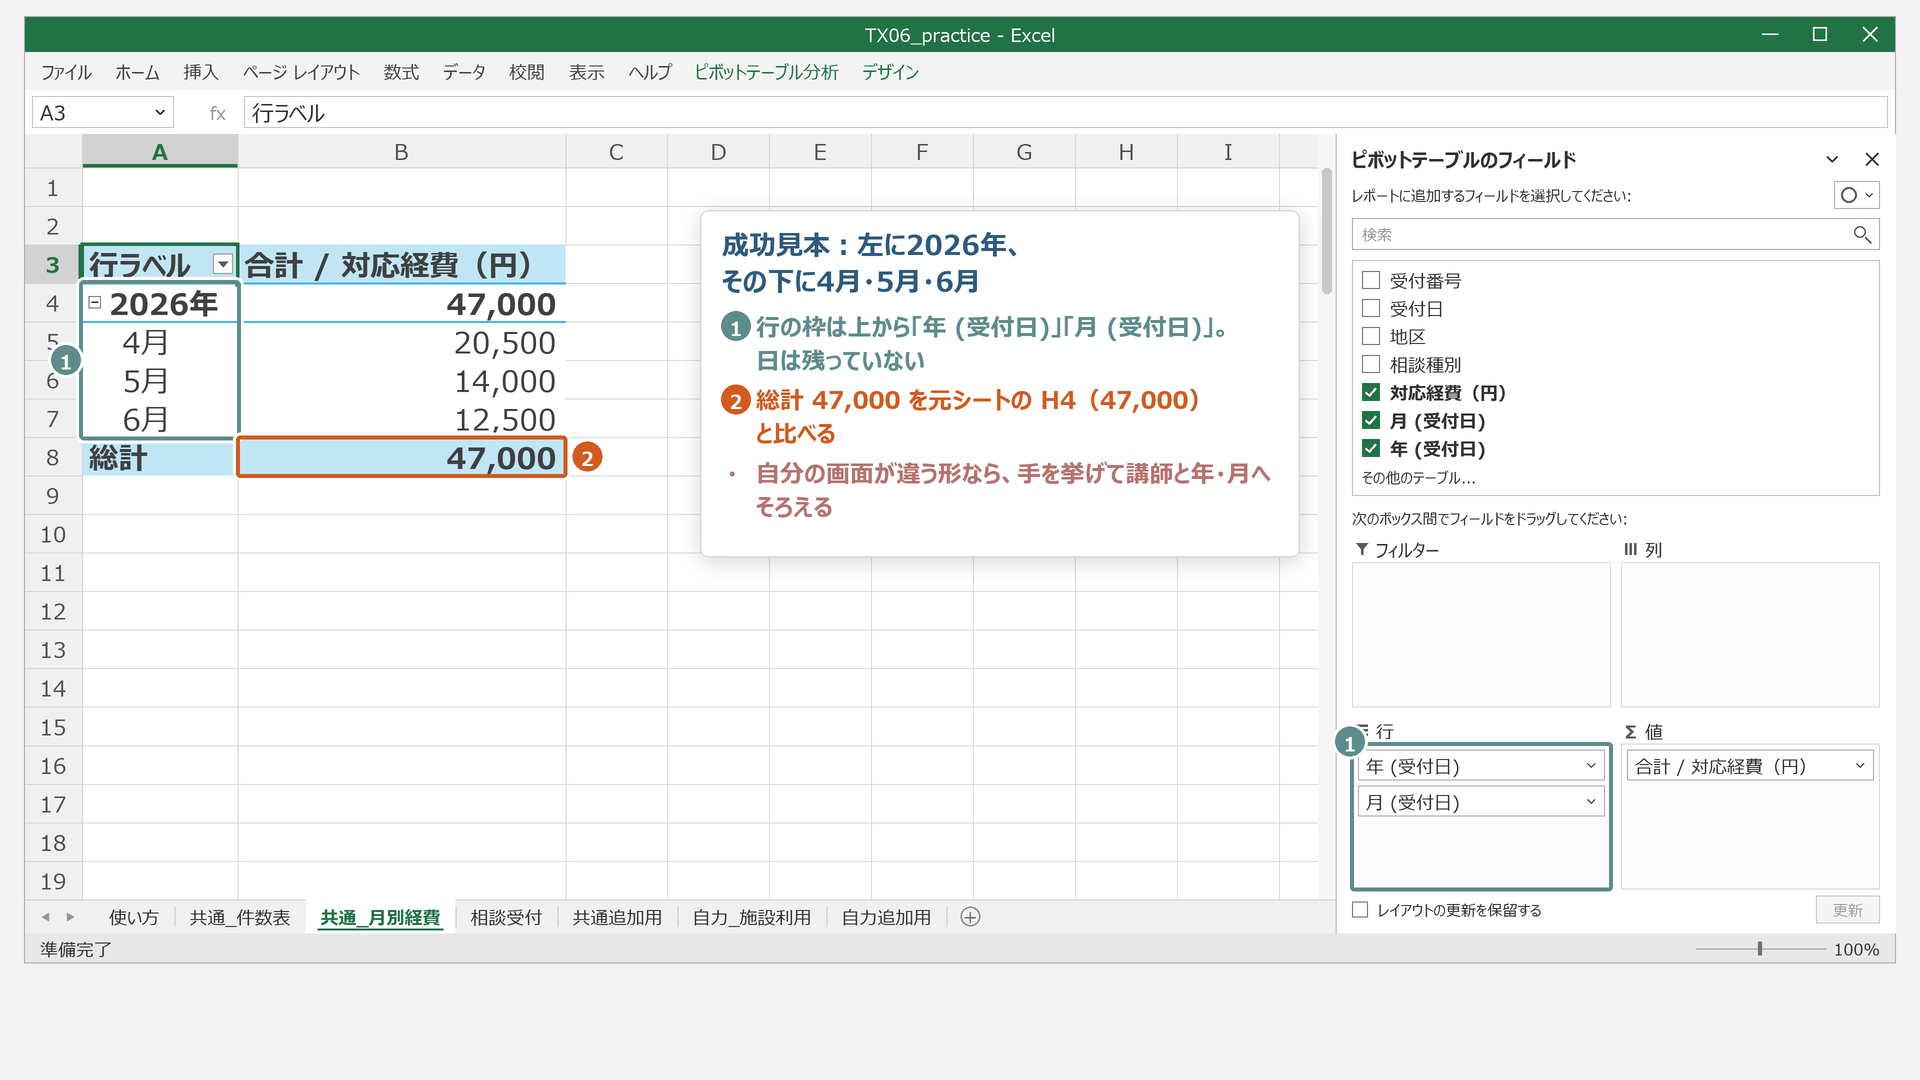Open the Name Box dropdown arrow
Screen dimensions: 1920x1080
tap(159, 113)
